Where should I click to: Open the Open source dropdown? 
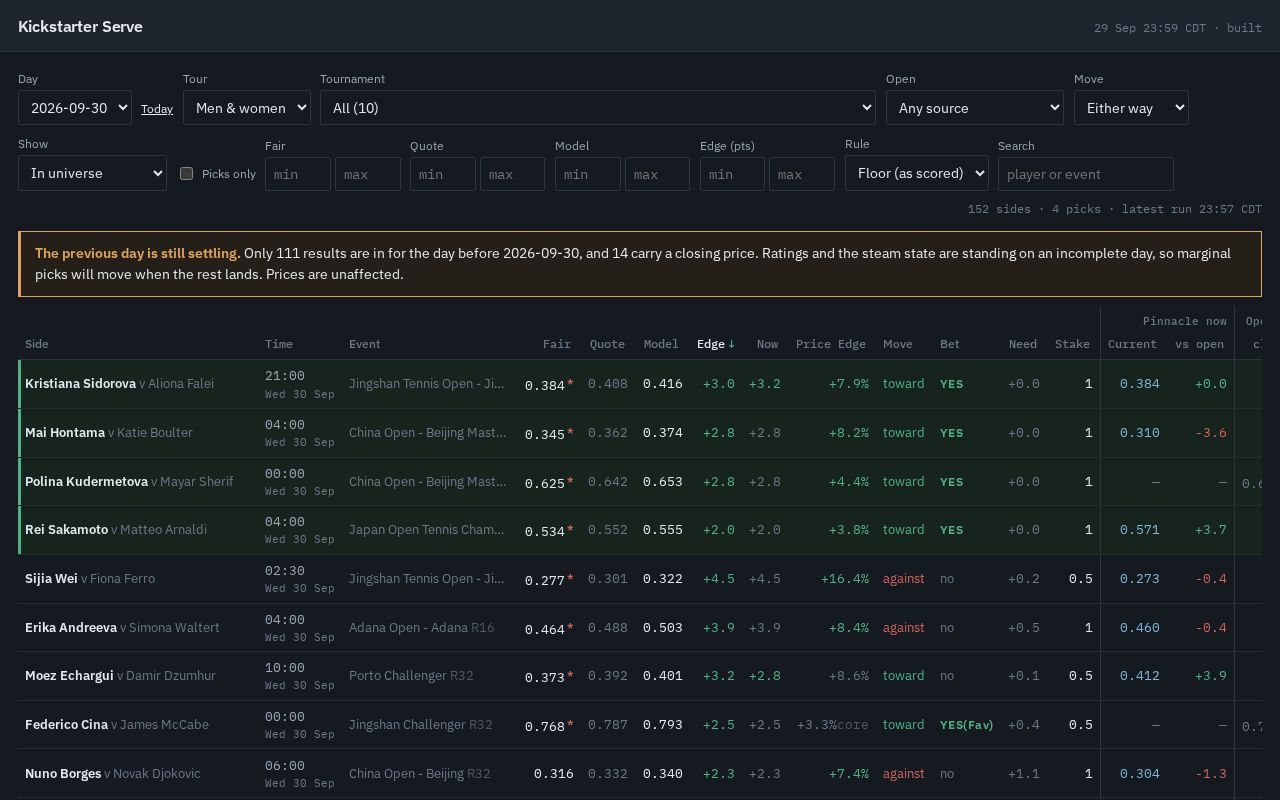975,108
